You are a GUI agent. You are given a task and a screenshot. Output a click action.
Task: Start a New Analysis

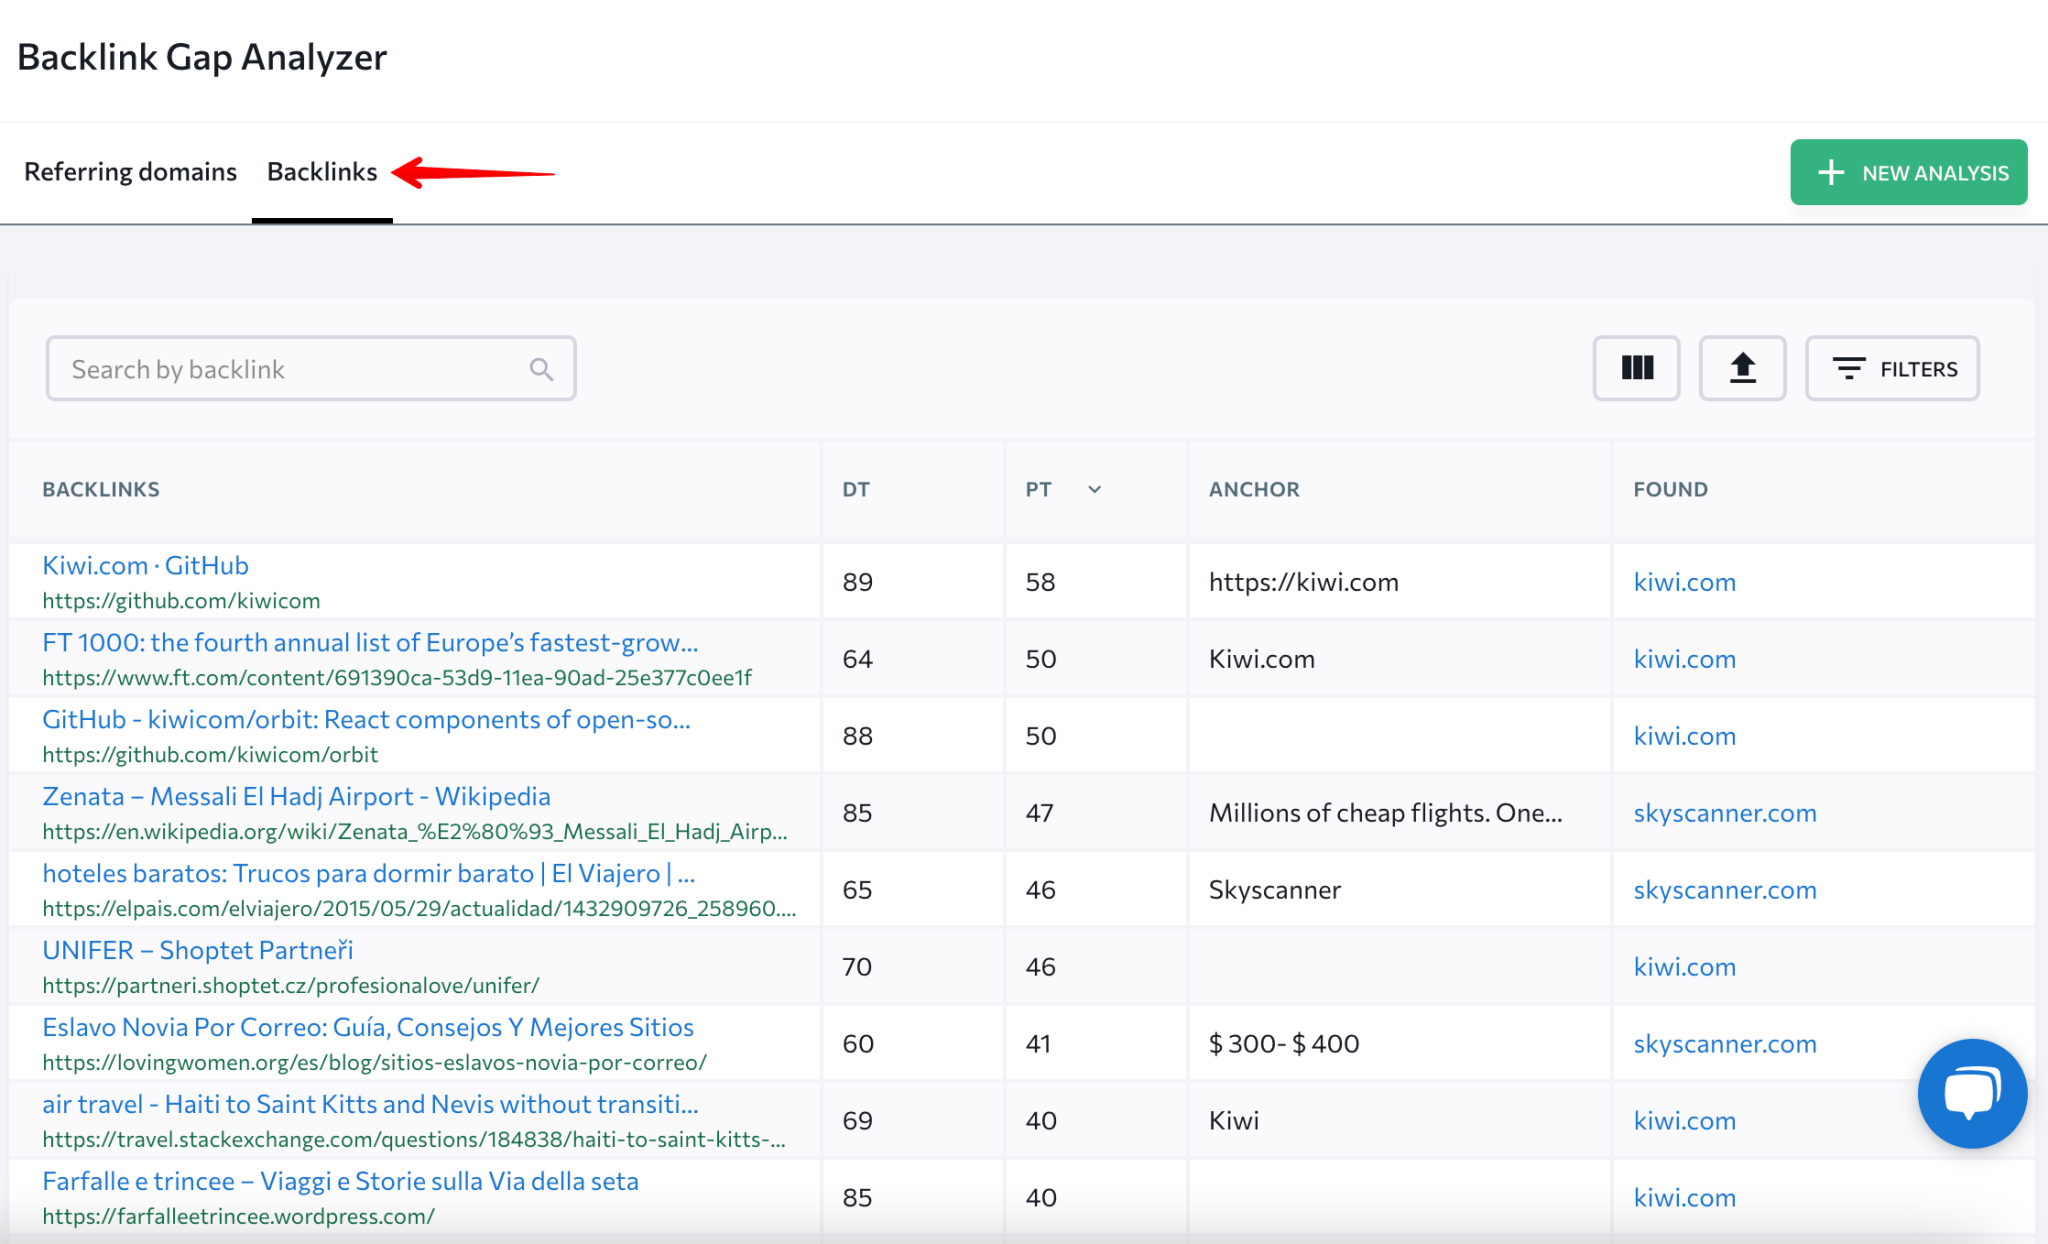pos(1909,172)
